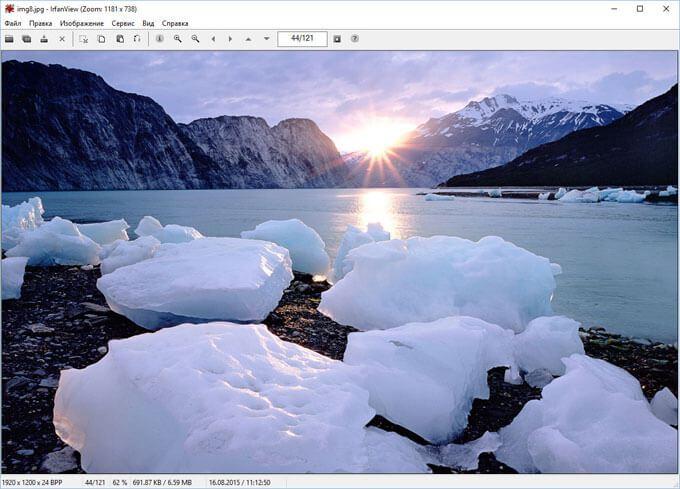The height and width of the screenshot is (489, 680).
Task: Click the Undo toolbar icon
Action: [x=137, y=39]
